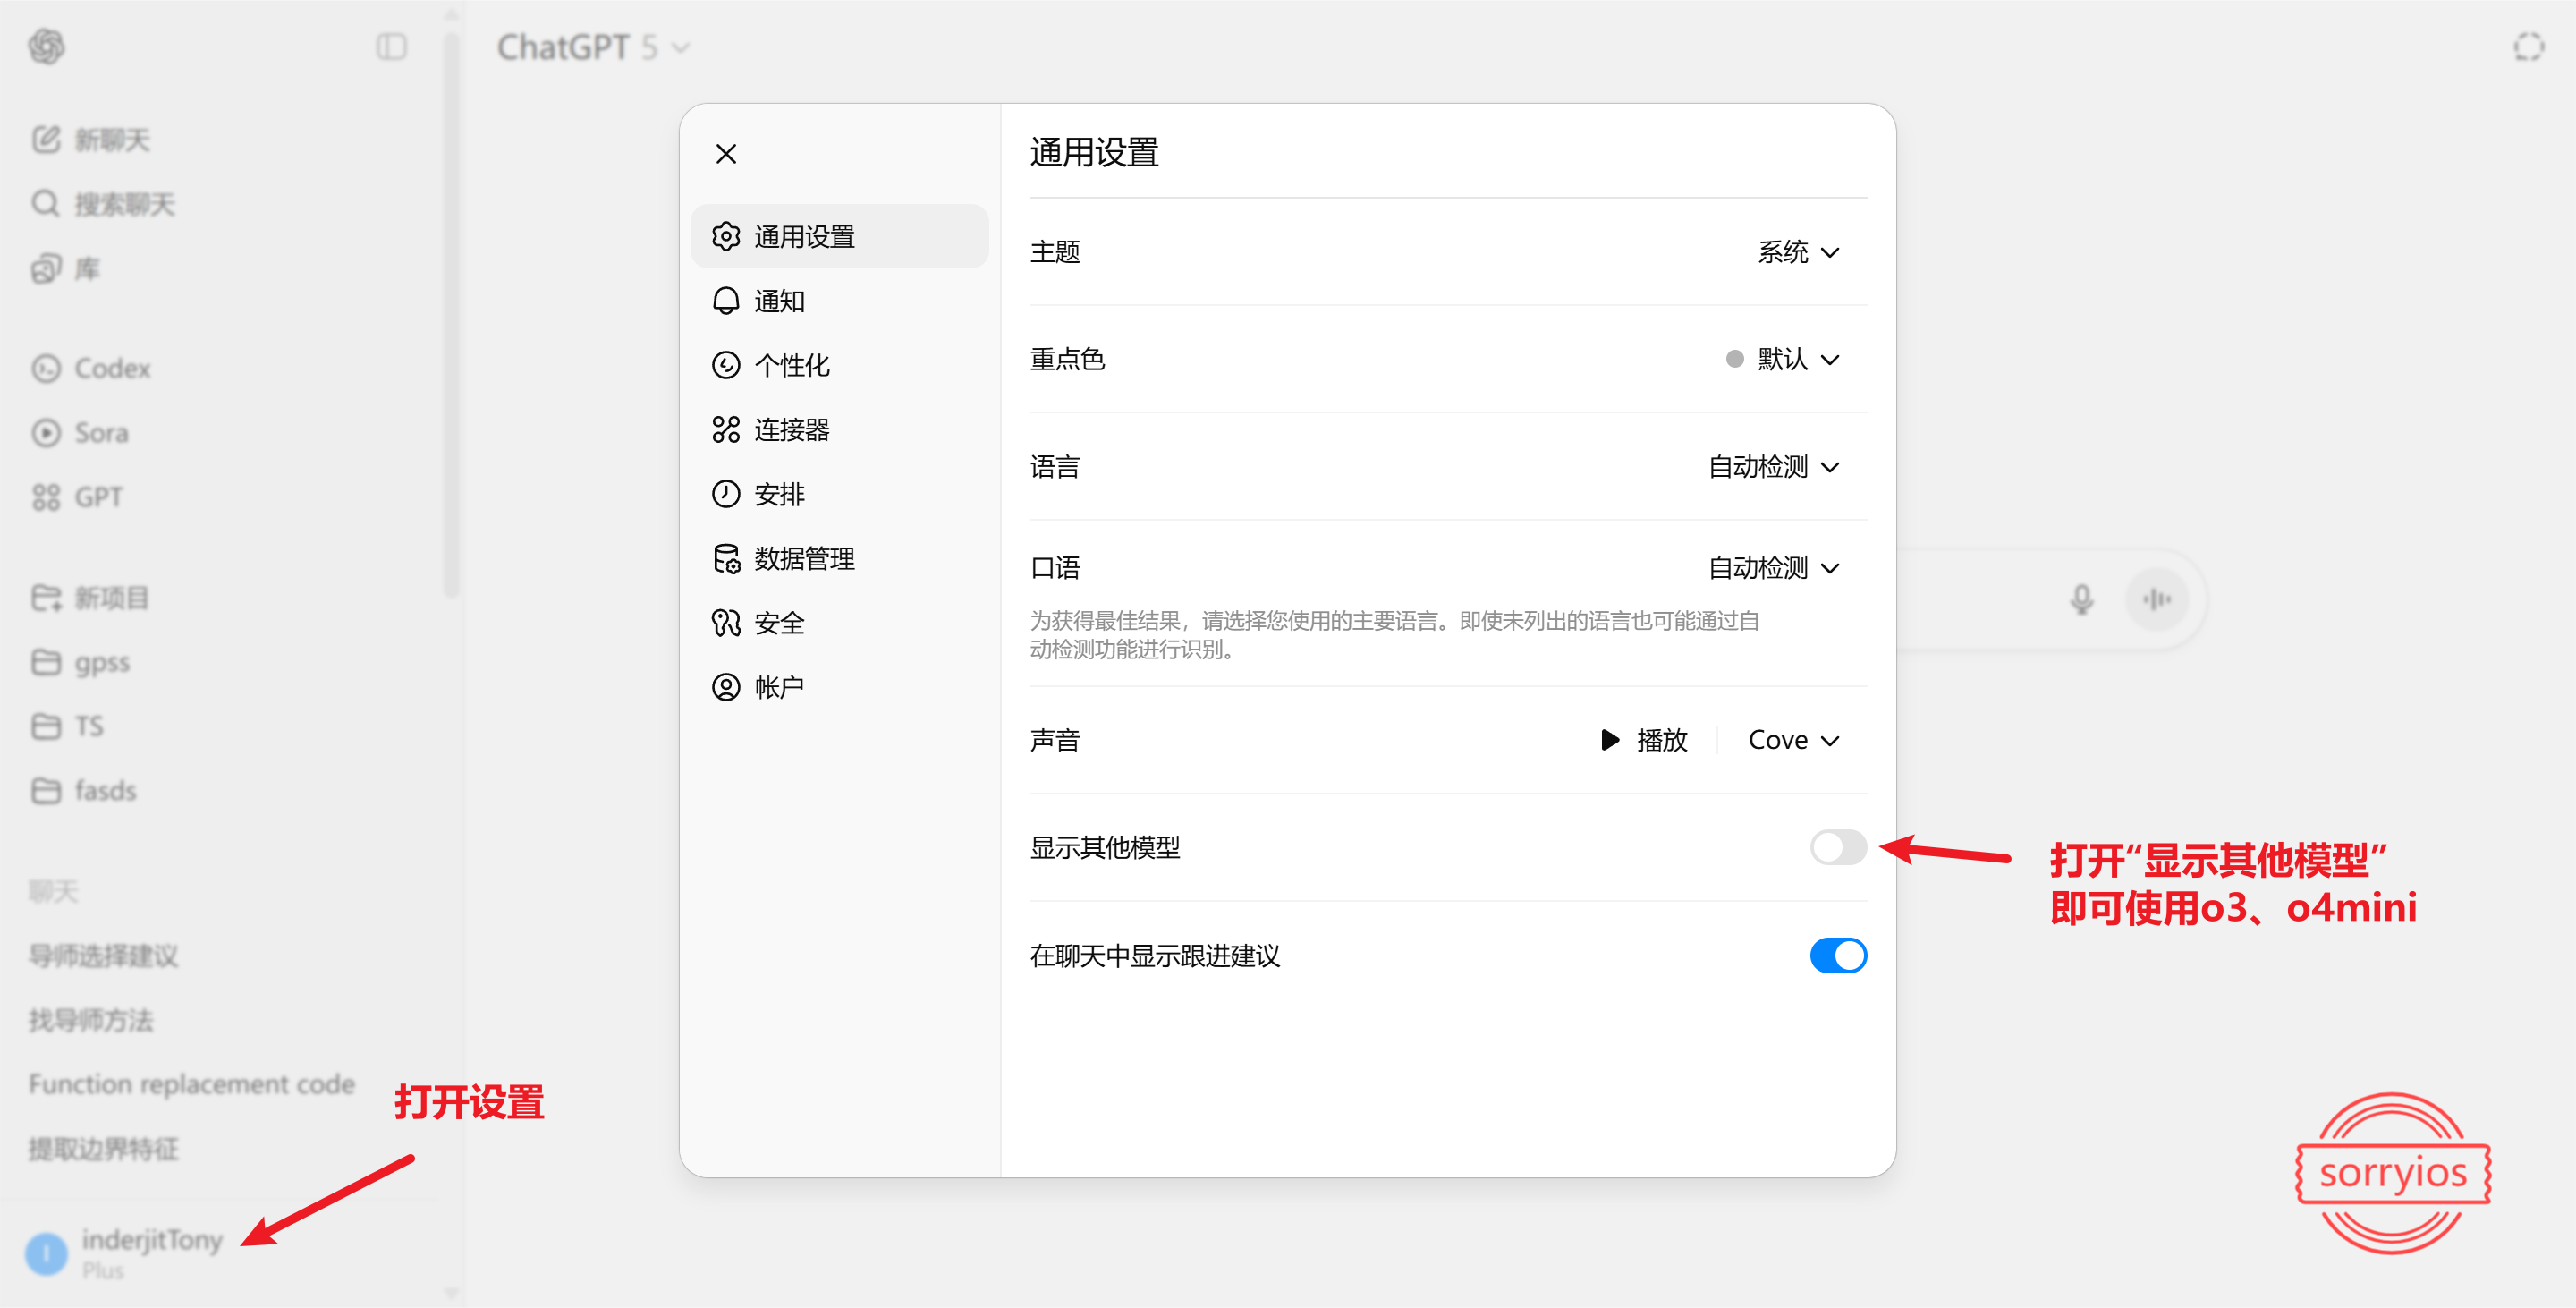Close the settings dialog
This screenshot has width=2576, height=1308.
[x=726, y=154]
